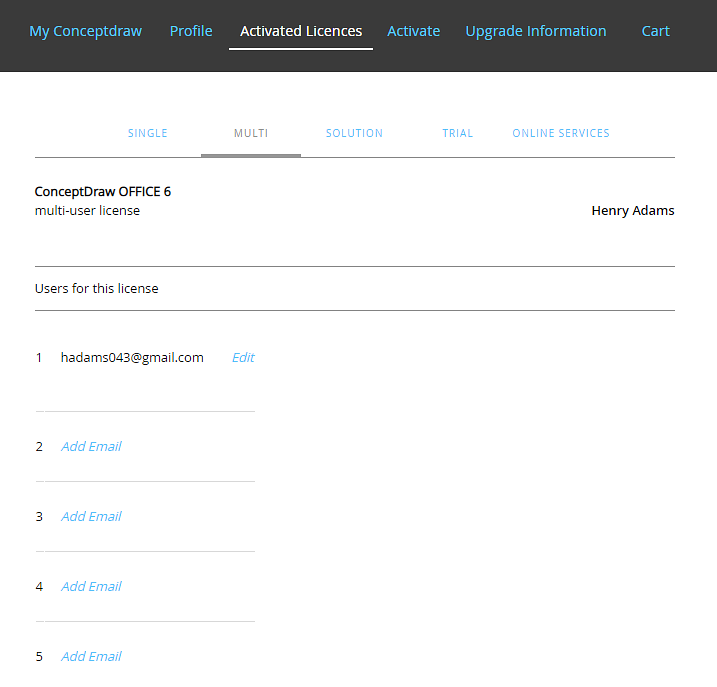Go to the Profile page
The image size is (717, 687).
pos(191,31)
